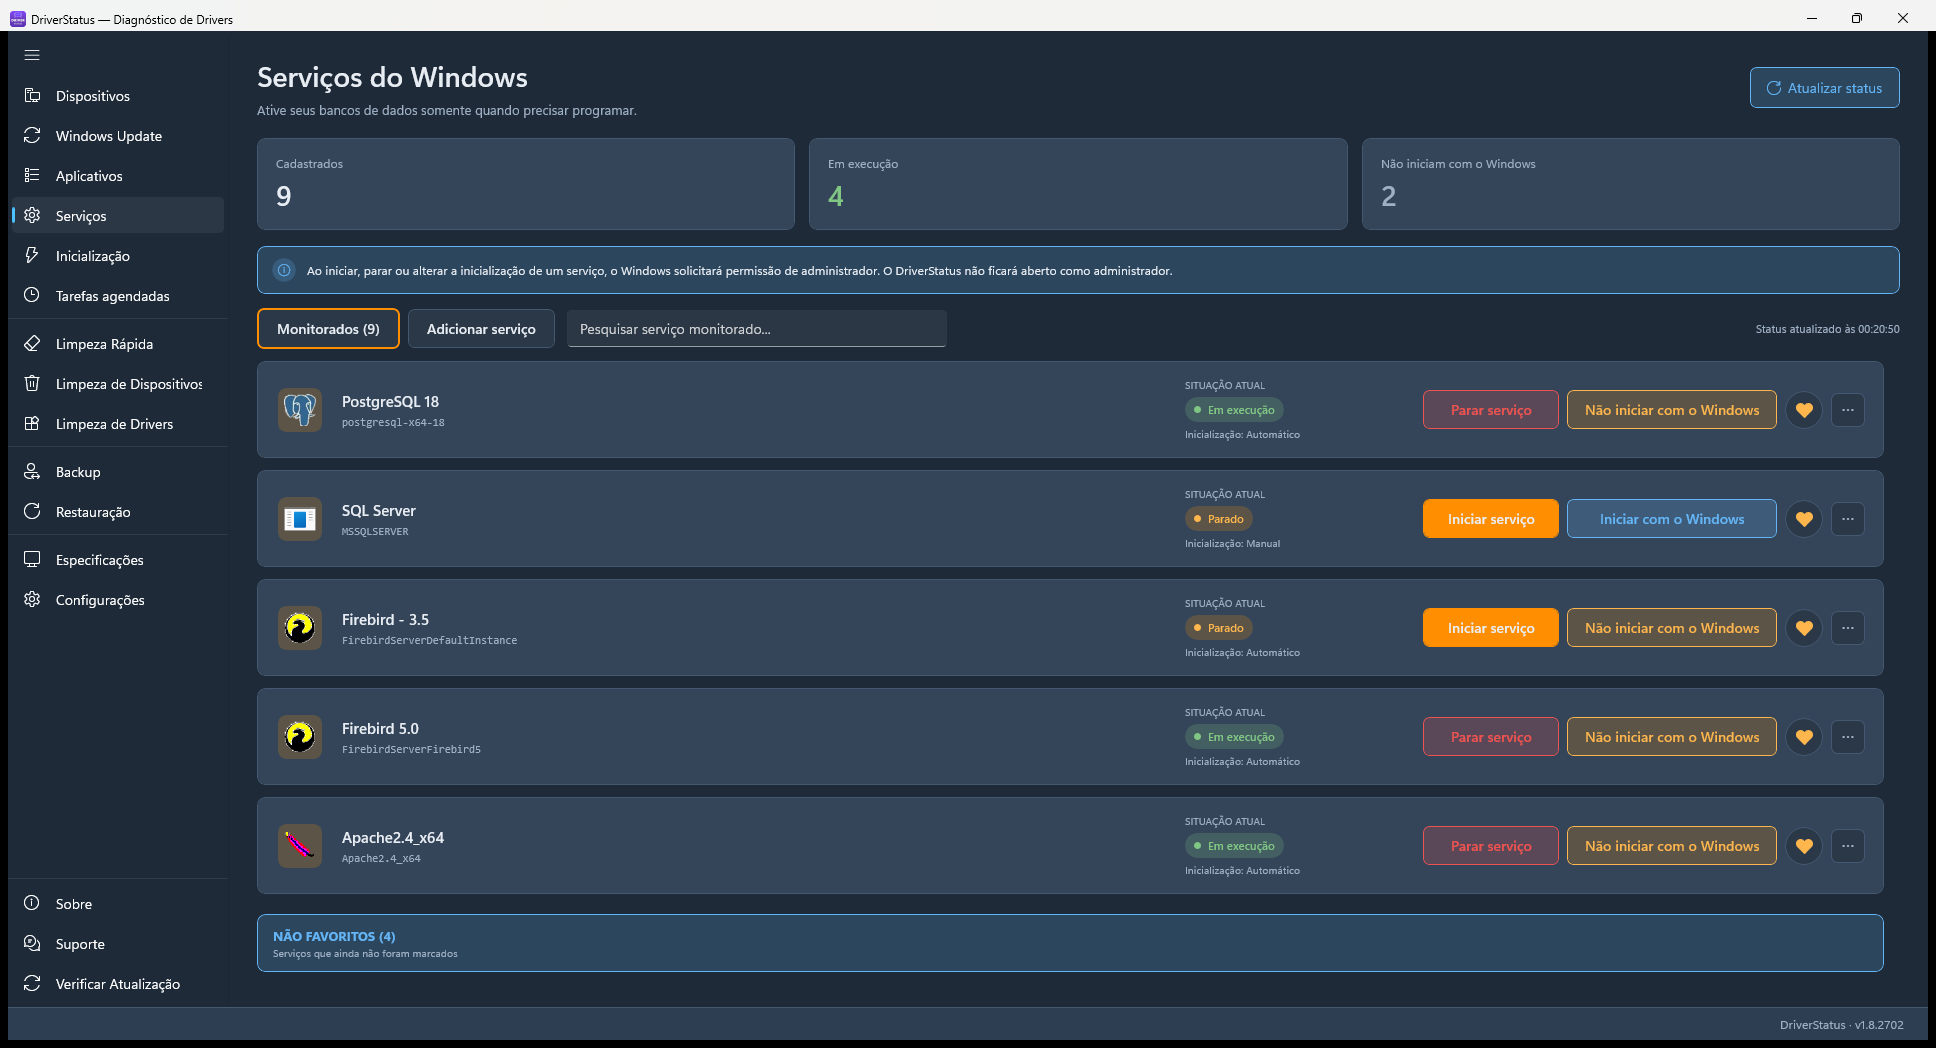
Task: Toggle favorite heart for SQL Server
Action: click(x=1804, y=519)
